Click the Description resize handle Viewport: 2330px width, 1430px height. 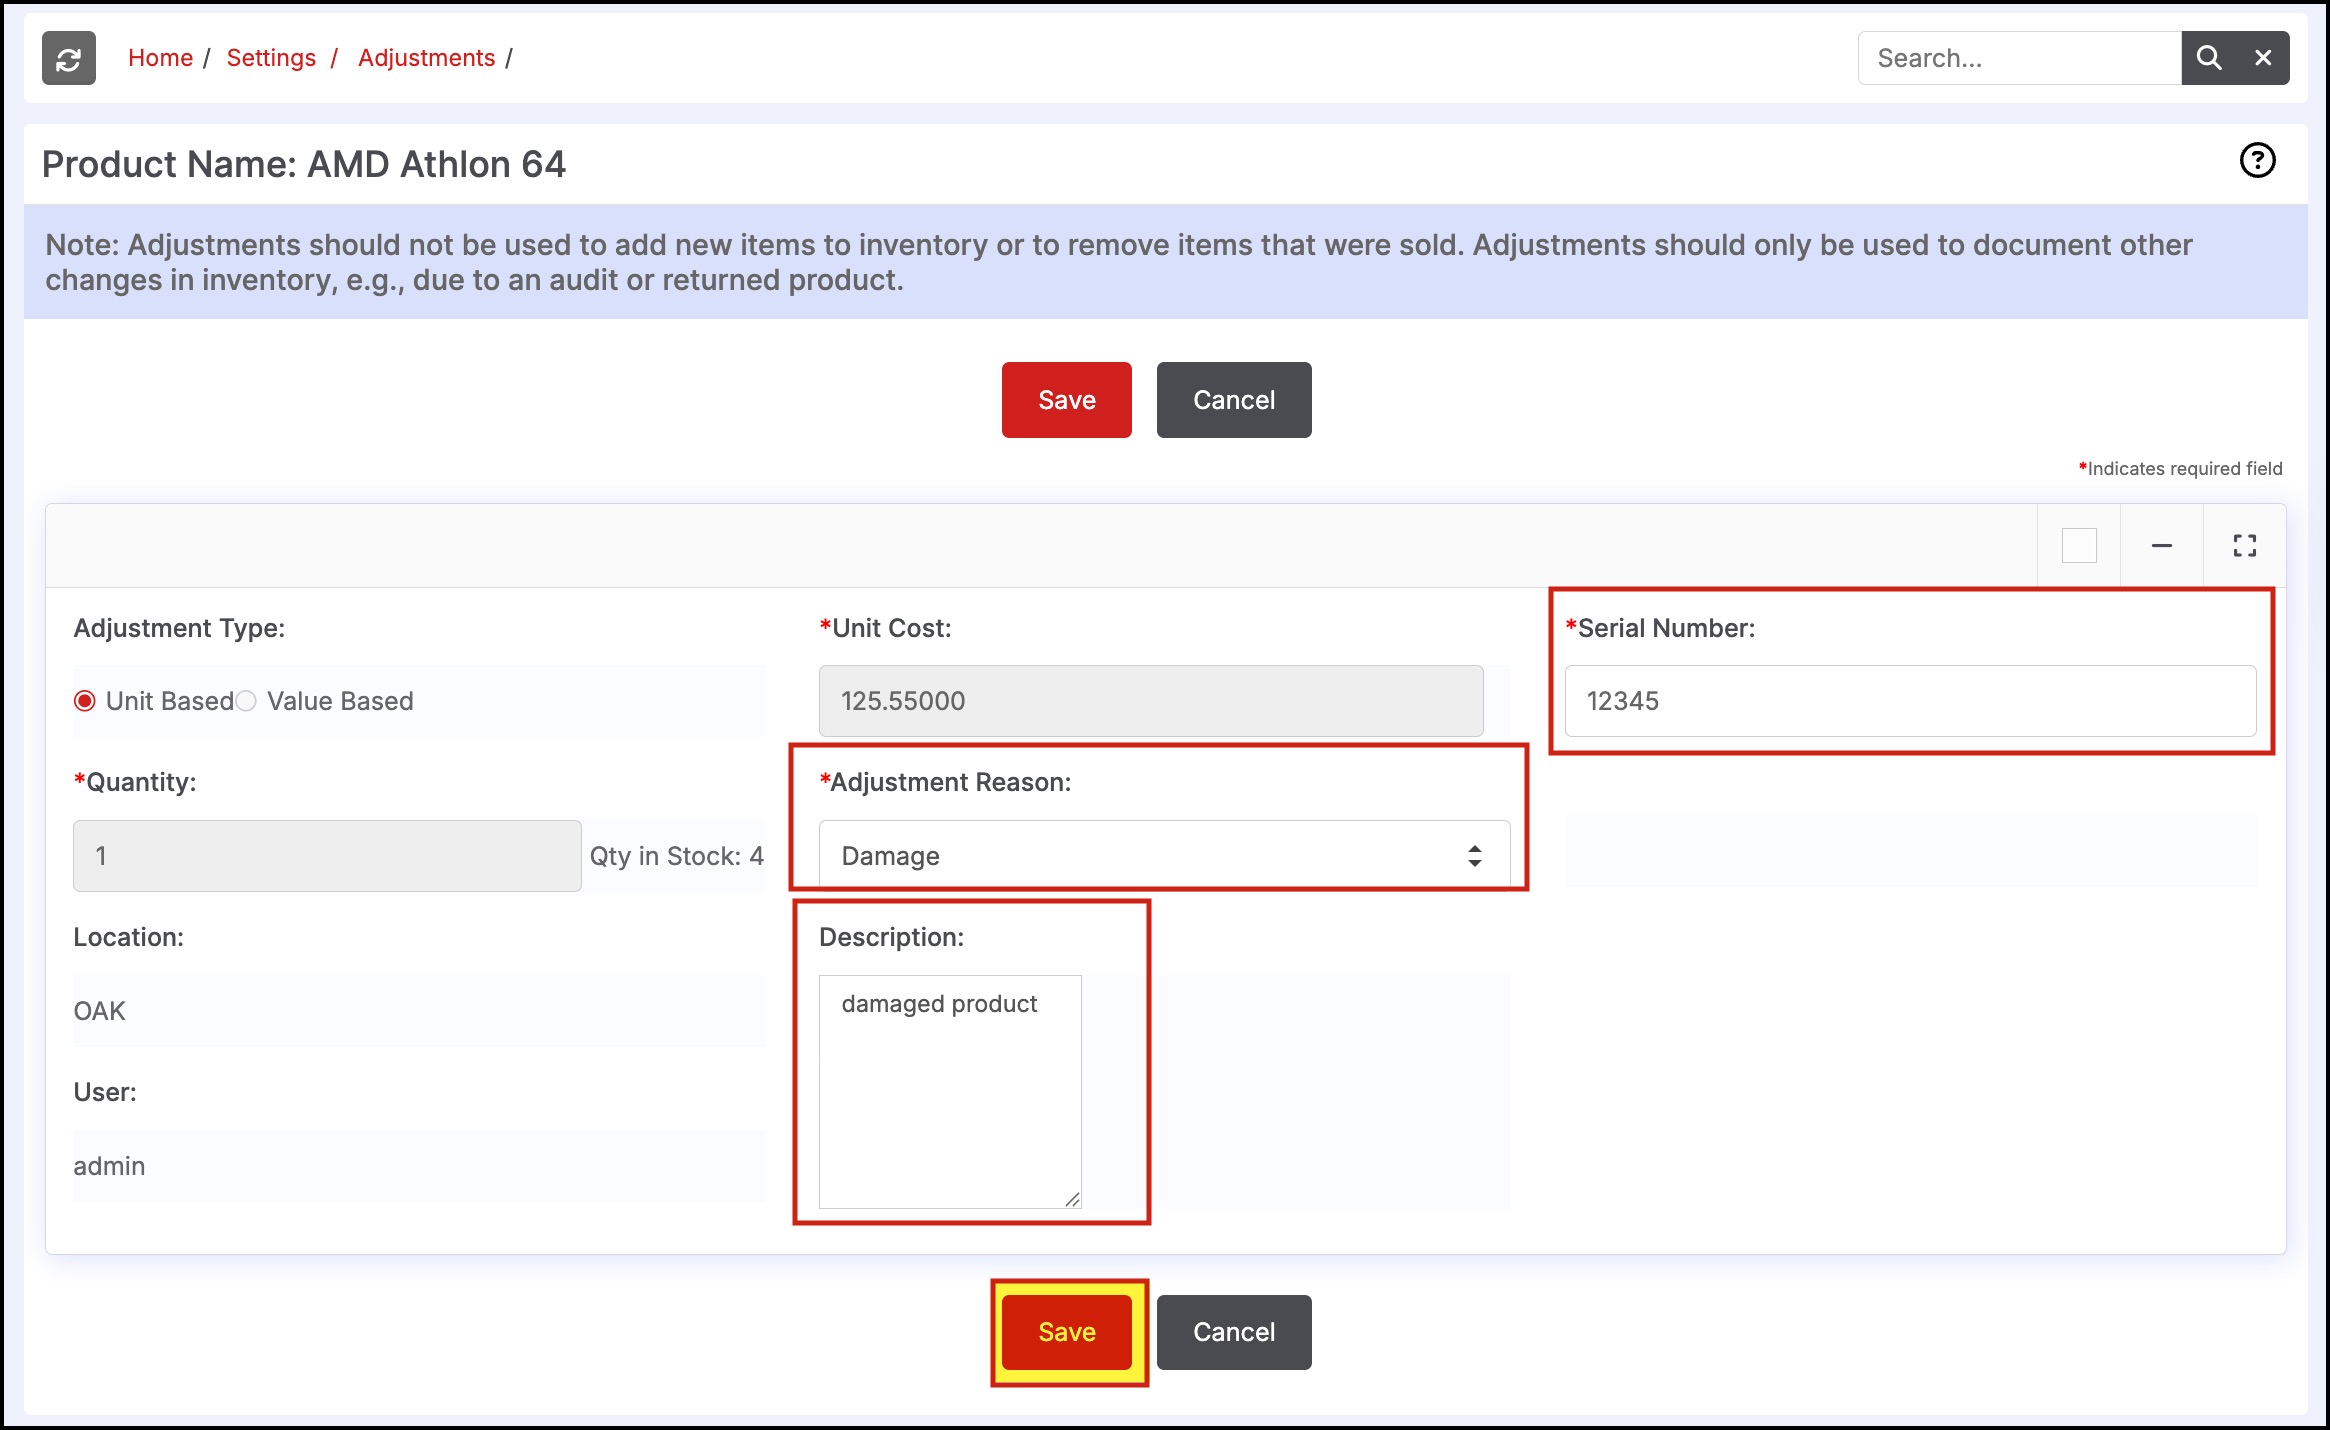[1072, 1199]
